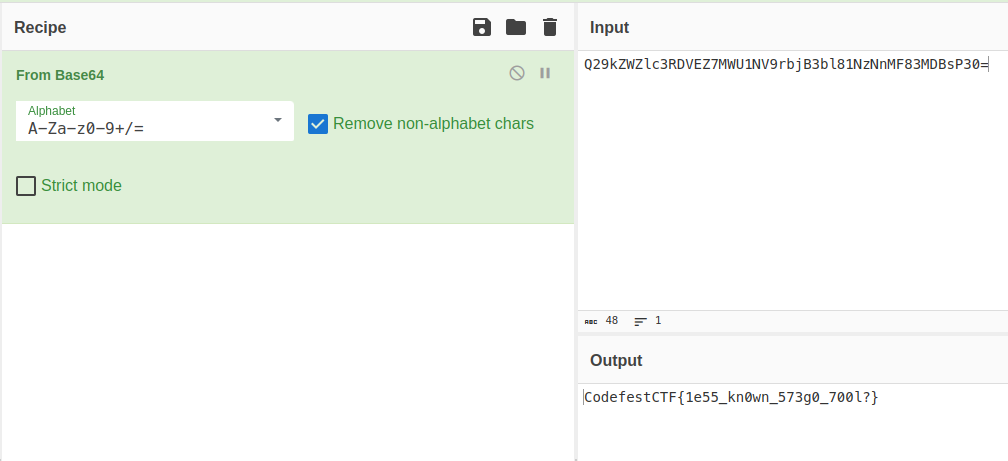The image size is (1008, 461).
Task: Click the Output panel heading
Action: pyautogui.click(x=616, y=360)
